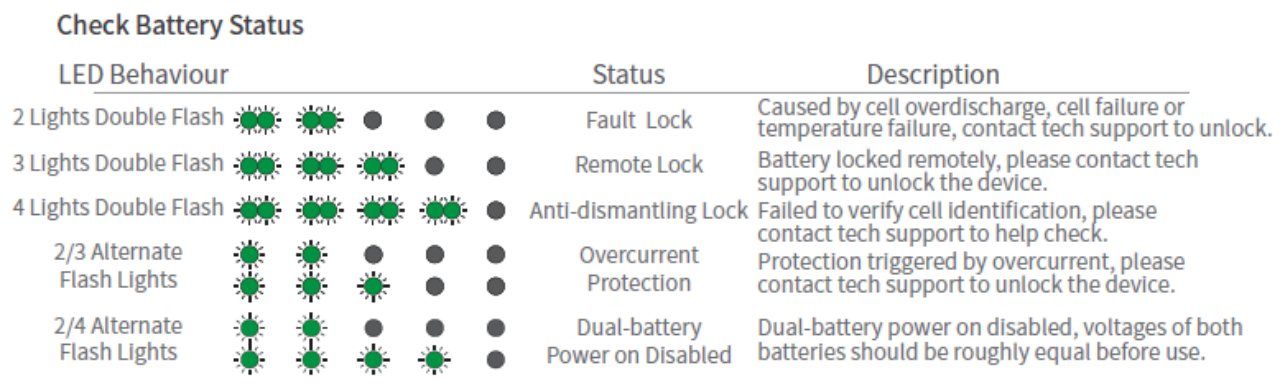
Task: Select the Check Battery Status heading
Action: (180, 26)
